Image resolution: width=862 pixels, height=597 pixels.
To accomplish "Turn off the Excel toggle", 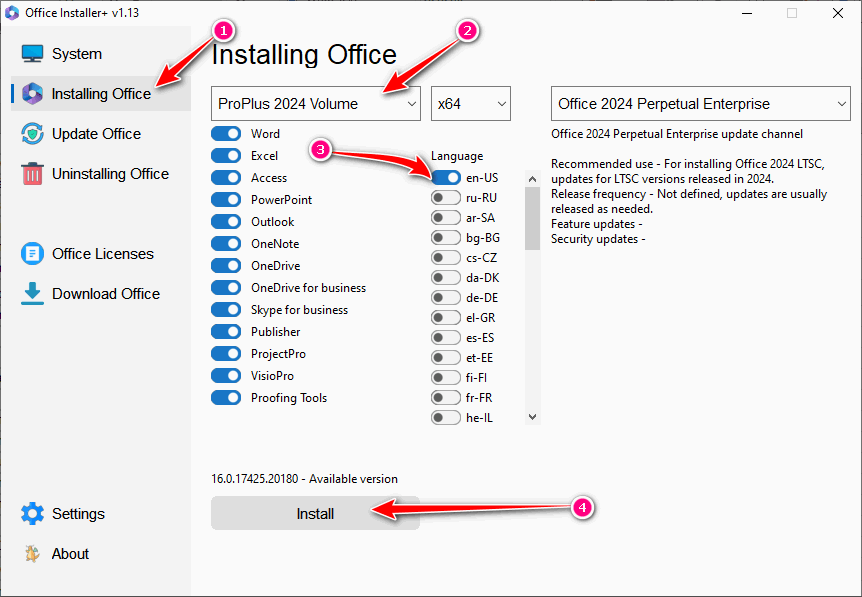I will pyautogui.click(x=226, y=156).
